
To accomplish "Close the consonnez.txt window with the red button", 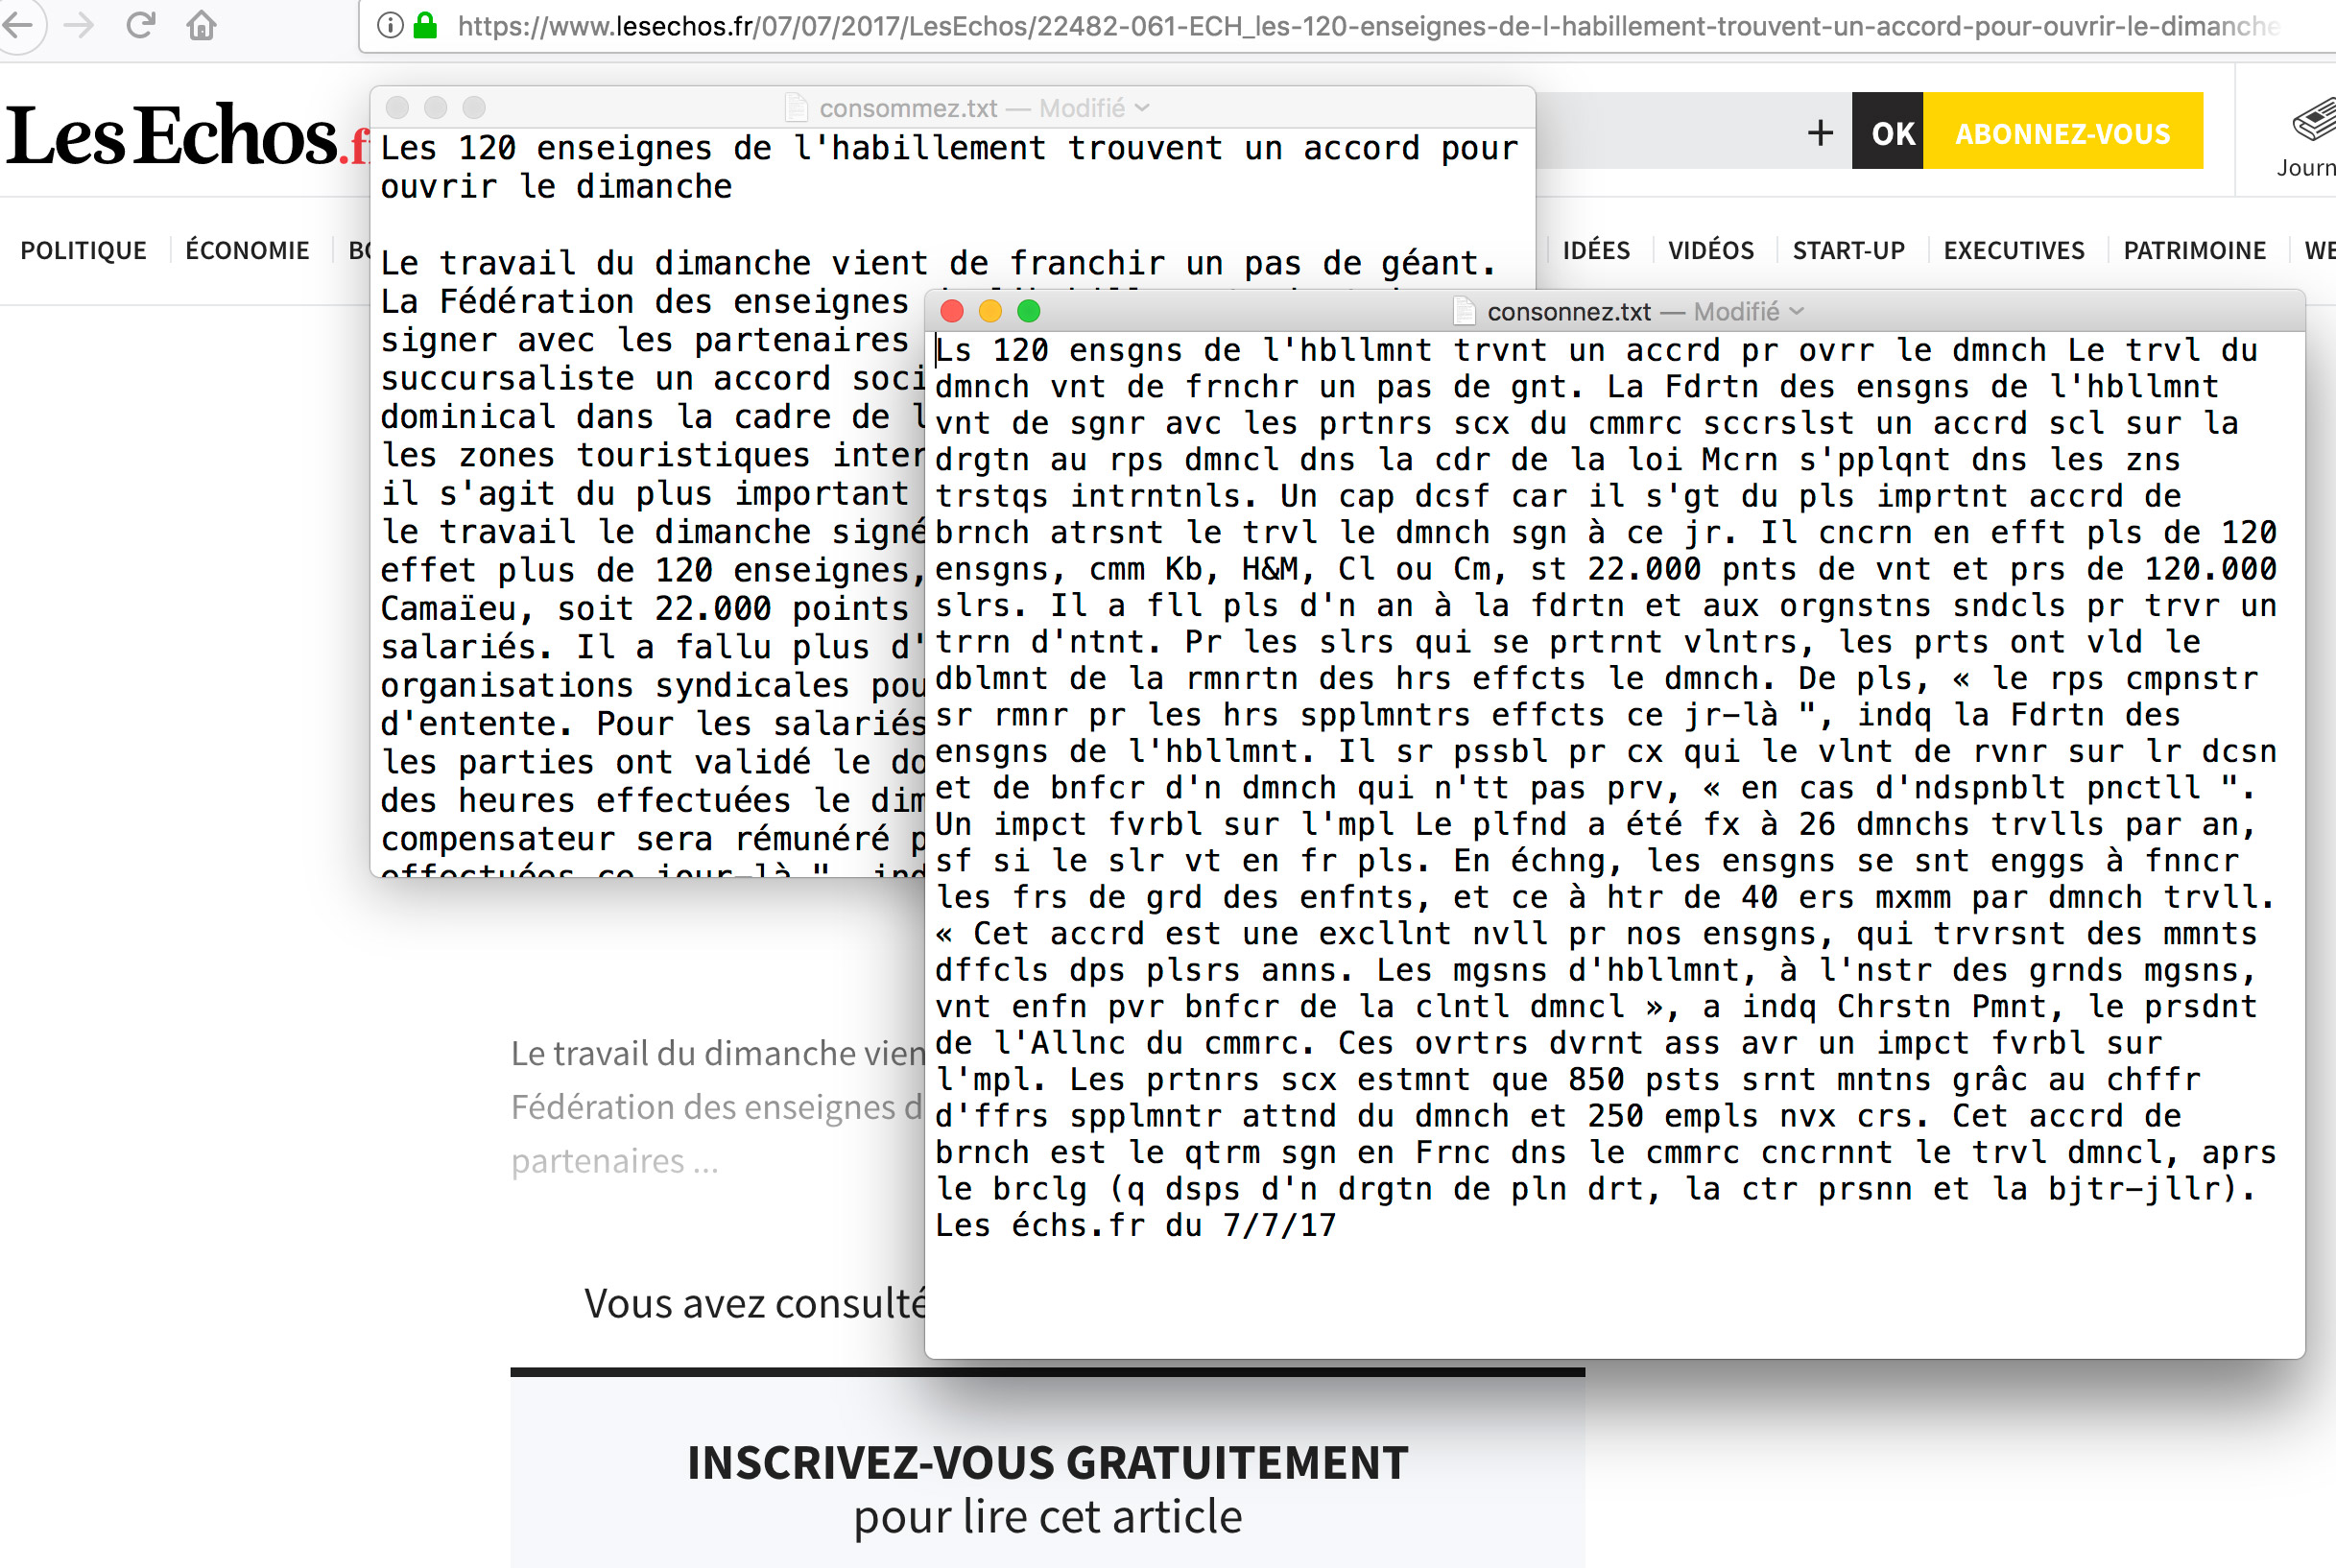I will (952, 311).
